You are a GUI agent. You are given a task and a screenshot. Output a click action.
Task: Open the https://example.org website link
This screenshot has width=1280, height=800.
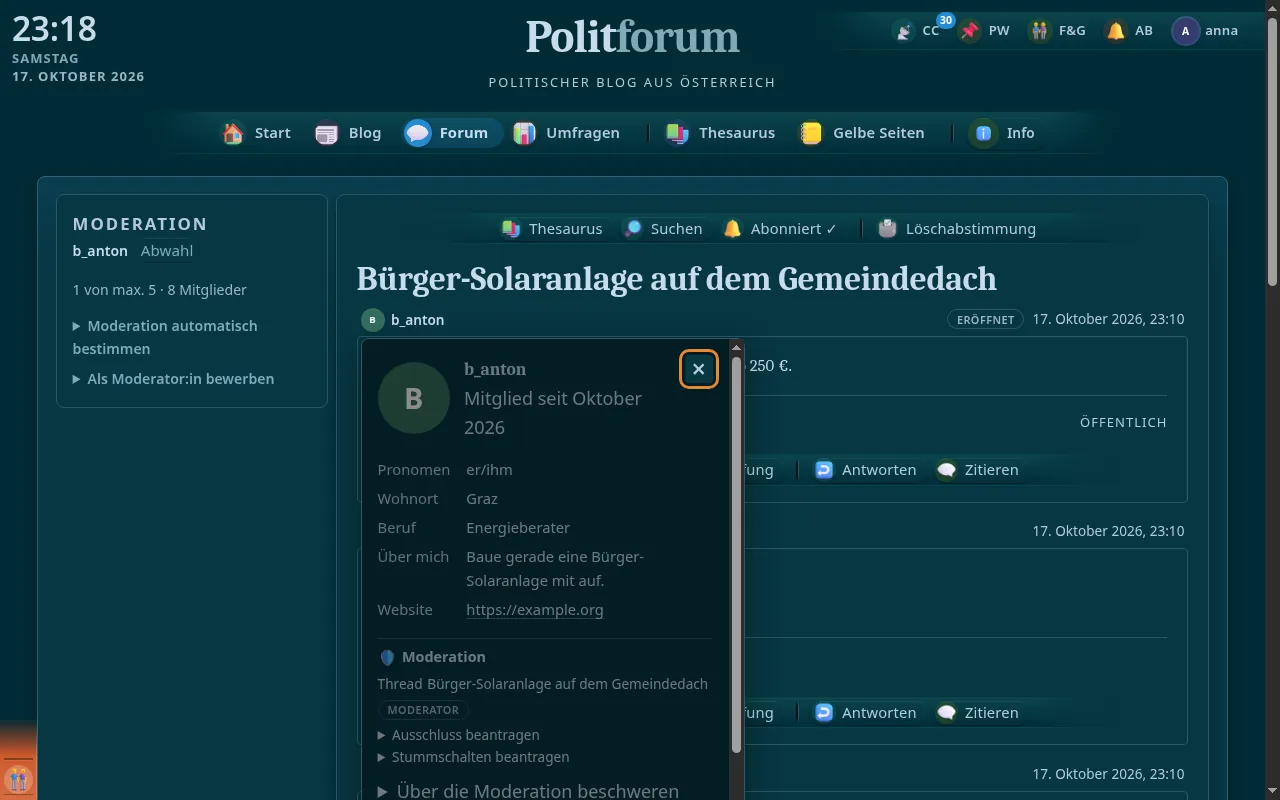click(x=535, y=610)
